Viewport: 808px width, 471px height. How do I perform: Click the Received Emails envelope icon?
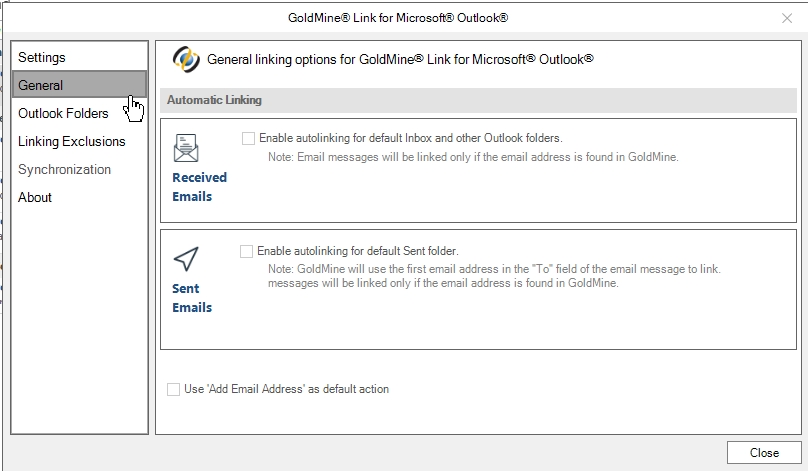(186, 148)
